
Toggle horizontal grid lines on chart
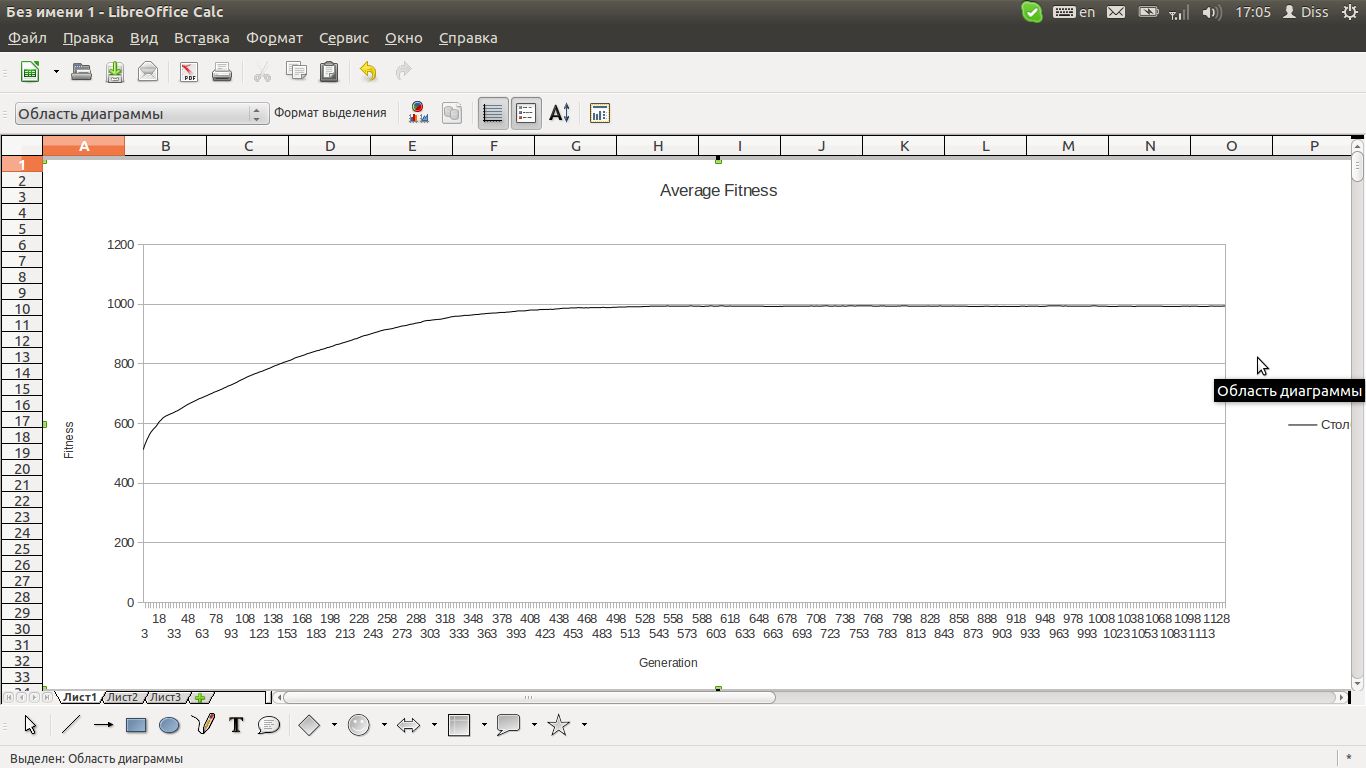(x=492, y=113)
